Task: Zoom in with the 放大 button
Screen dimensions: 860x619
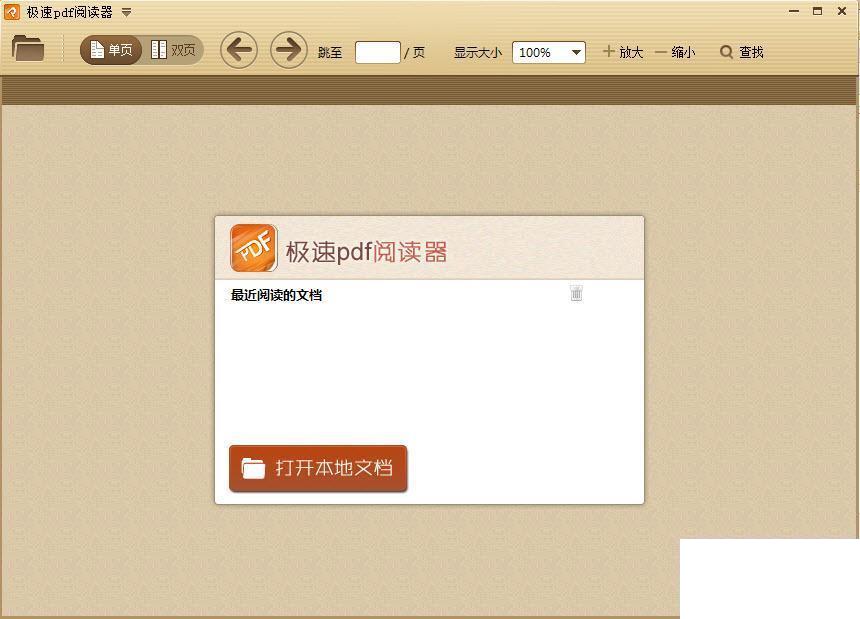Action: coord(623,52)
